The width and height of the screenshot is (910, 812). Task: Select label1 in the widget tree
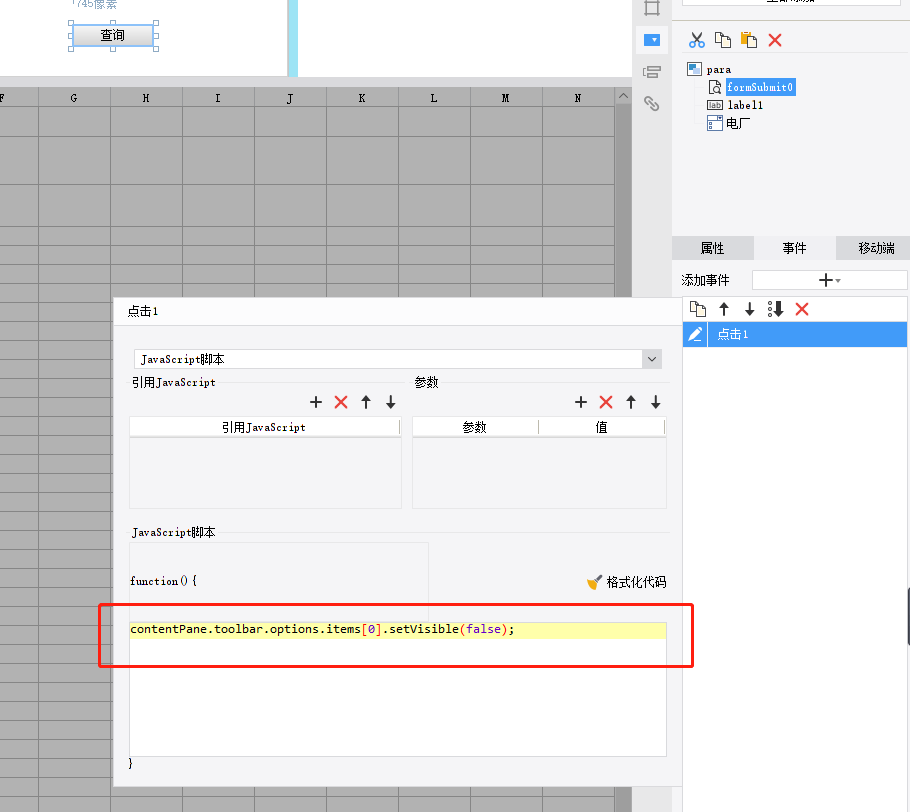click(745, 105)
